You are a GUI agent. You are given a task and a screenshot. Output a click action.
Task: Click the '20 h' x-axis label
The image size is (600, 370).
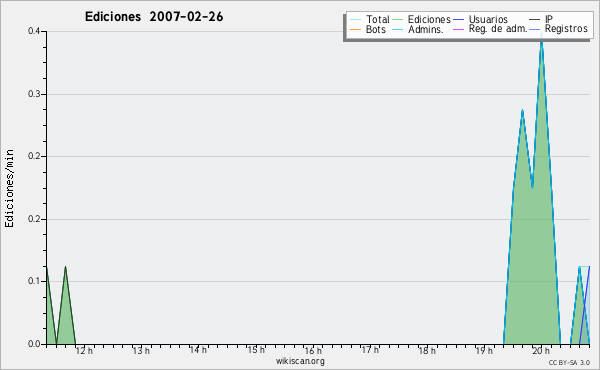[541, 350]
